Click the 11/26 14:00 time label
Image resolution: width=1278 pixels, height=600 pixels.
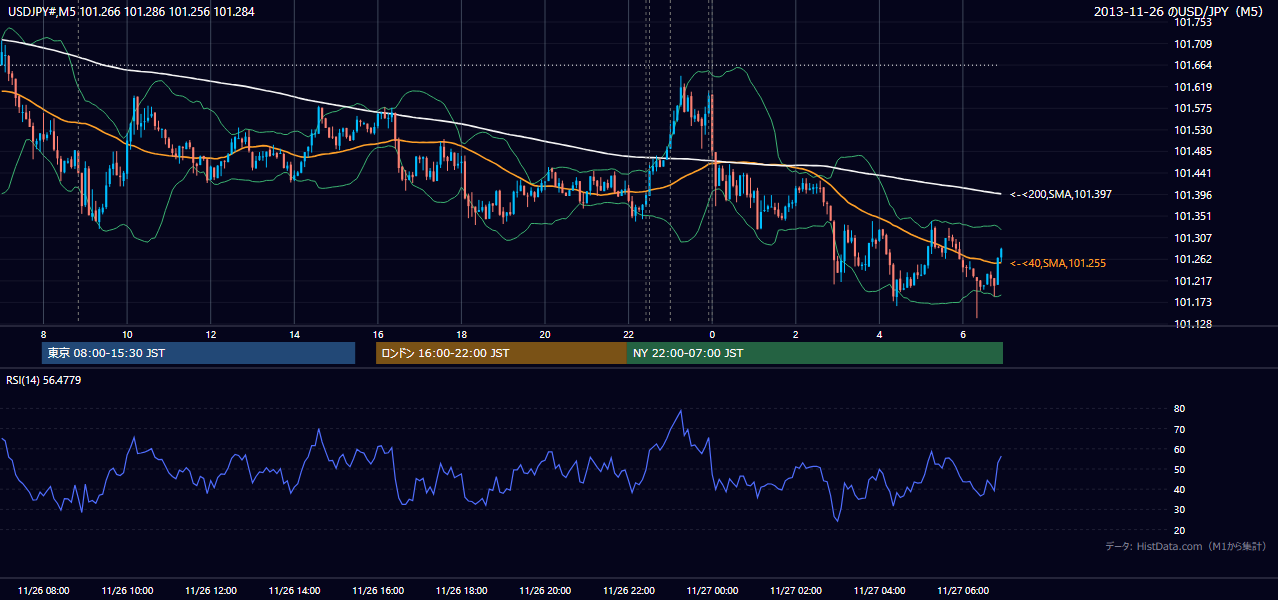[294, 591]
